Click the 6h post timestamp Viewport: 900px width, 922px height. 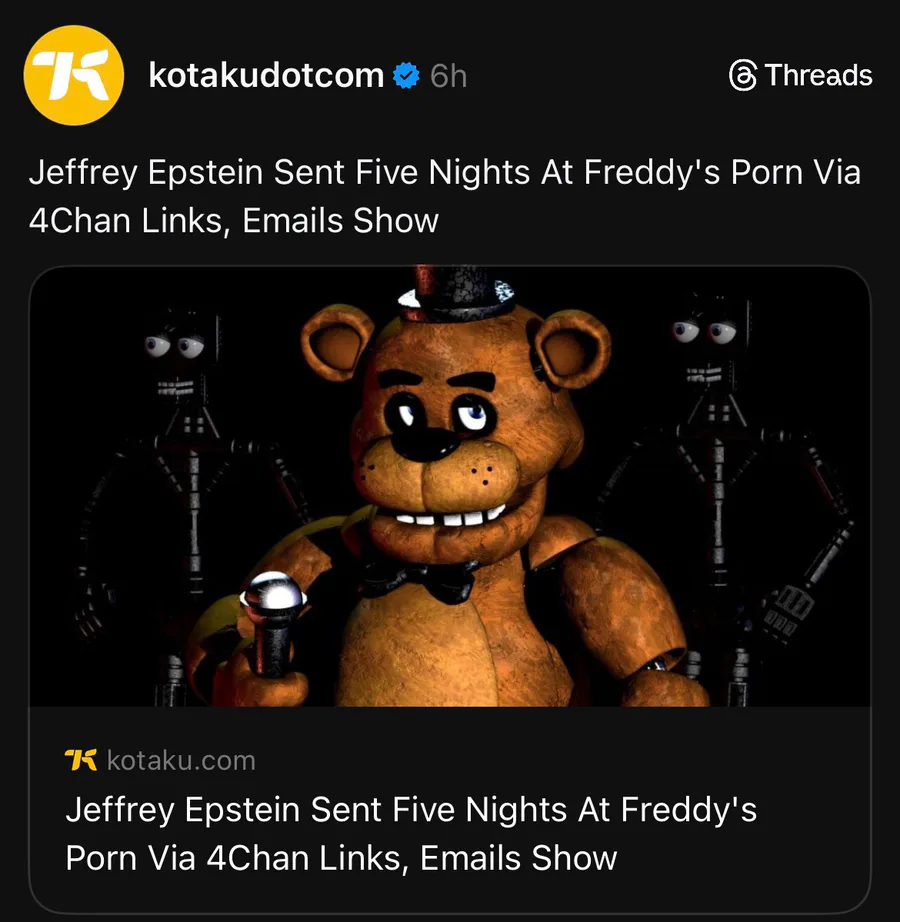pos(449,76)
